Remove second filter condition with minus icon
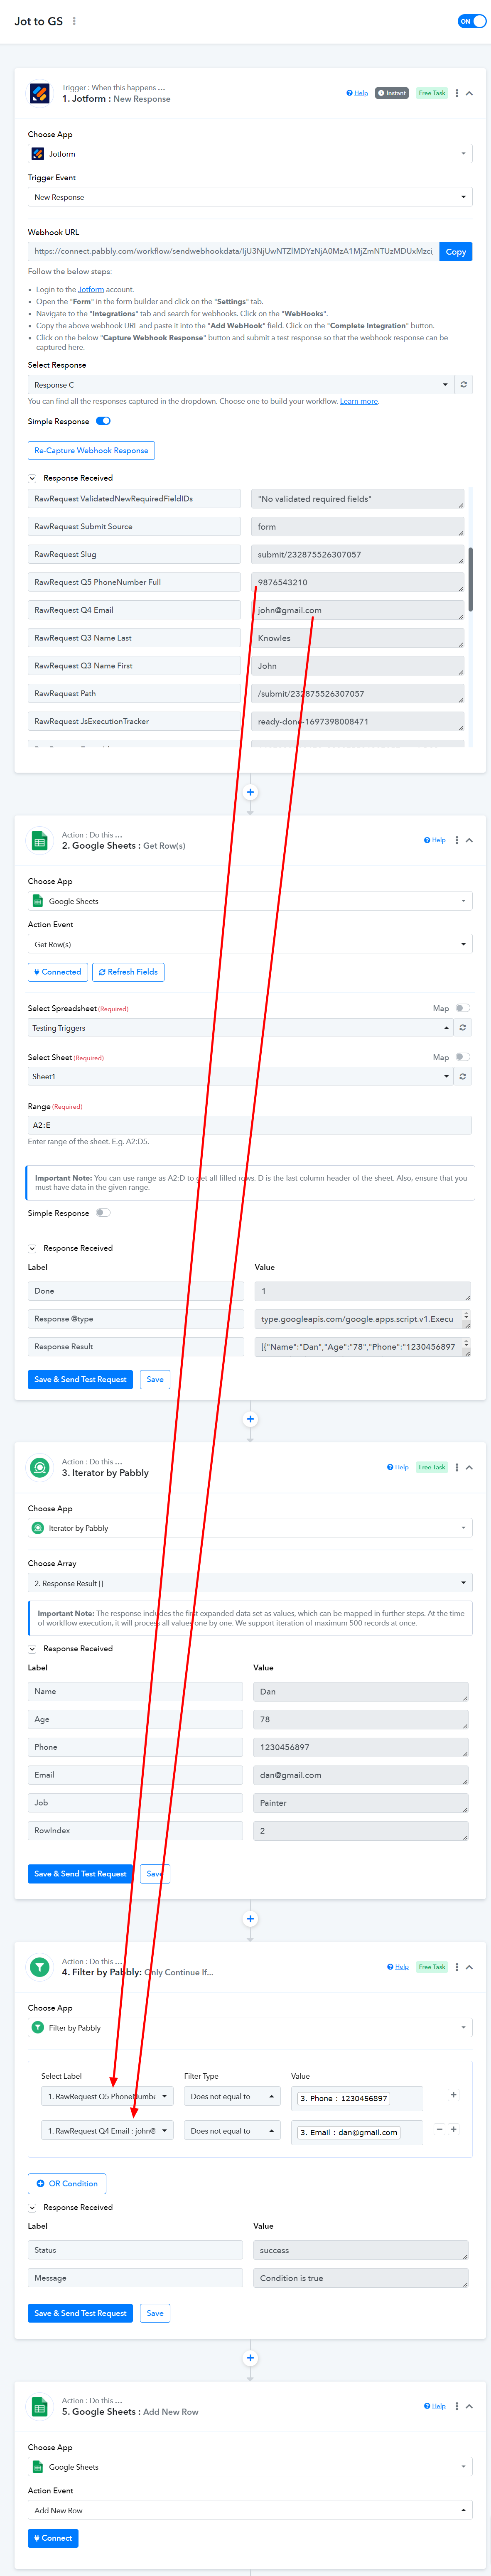491x2576 pixels. 439,2129
